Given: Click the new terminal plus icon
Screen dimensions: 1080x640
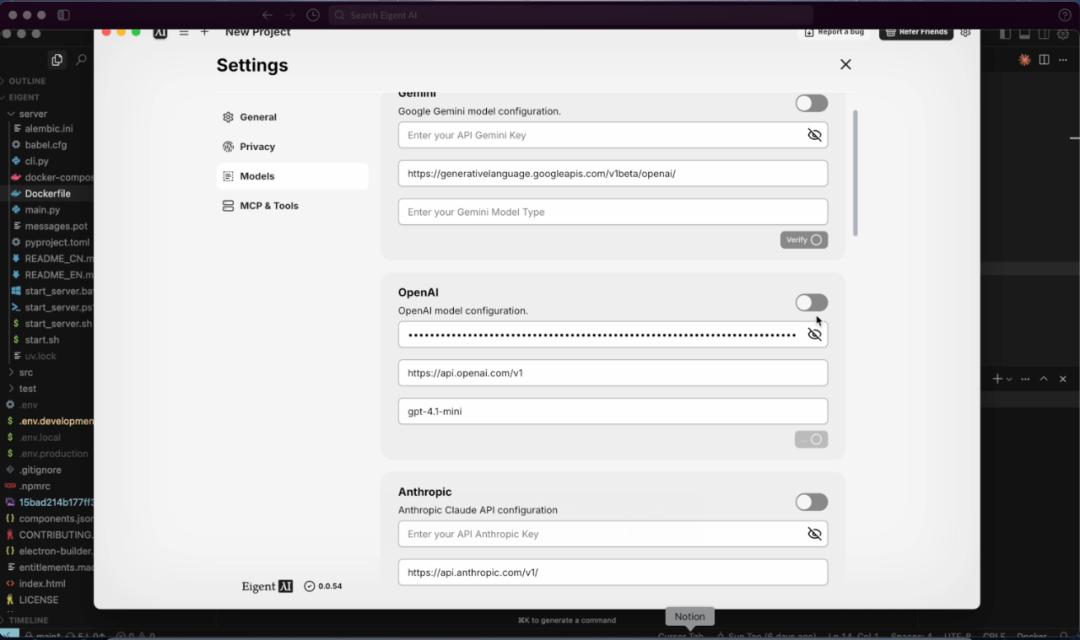Looking at the screenshot, I should (x=997, y=379).
